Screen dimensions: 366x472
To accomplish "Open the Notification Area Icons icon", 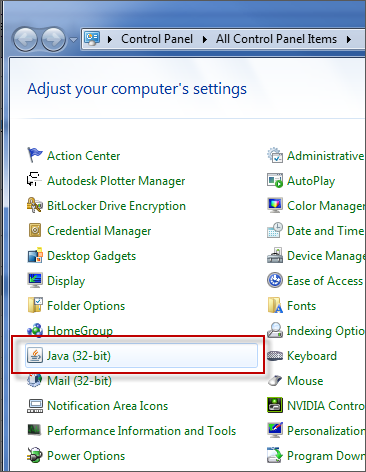I will coord(35,405).
